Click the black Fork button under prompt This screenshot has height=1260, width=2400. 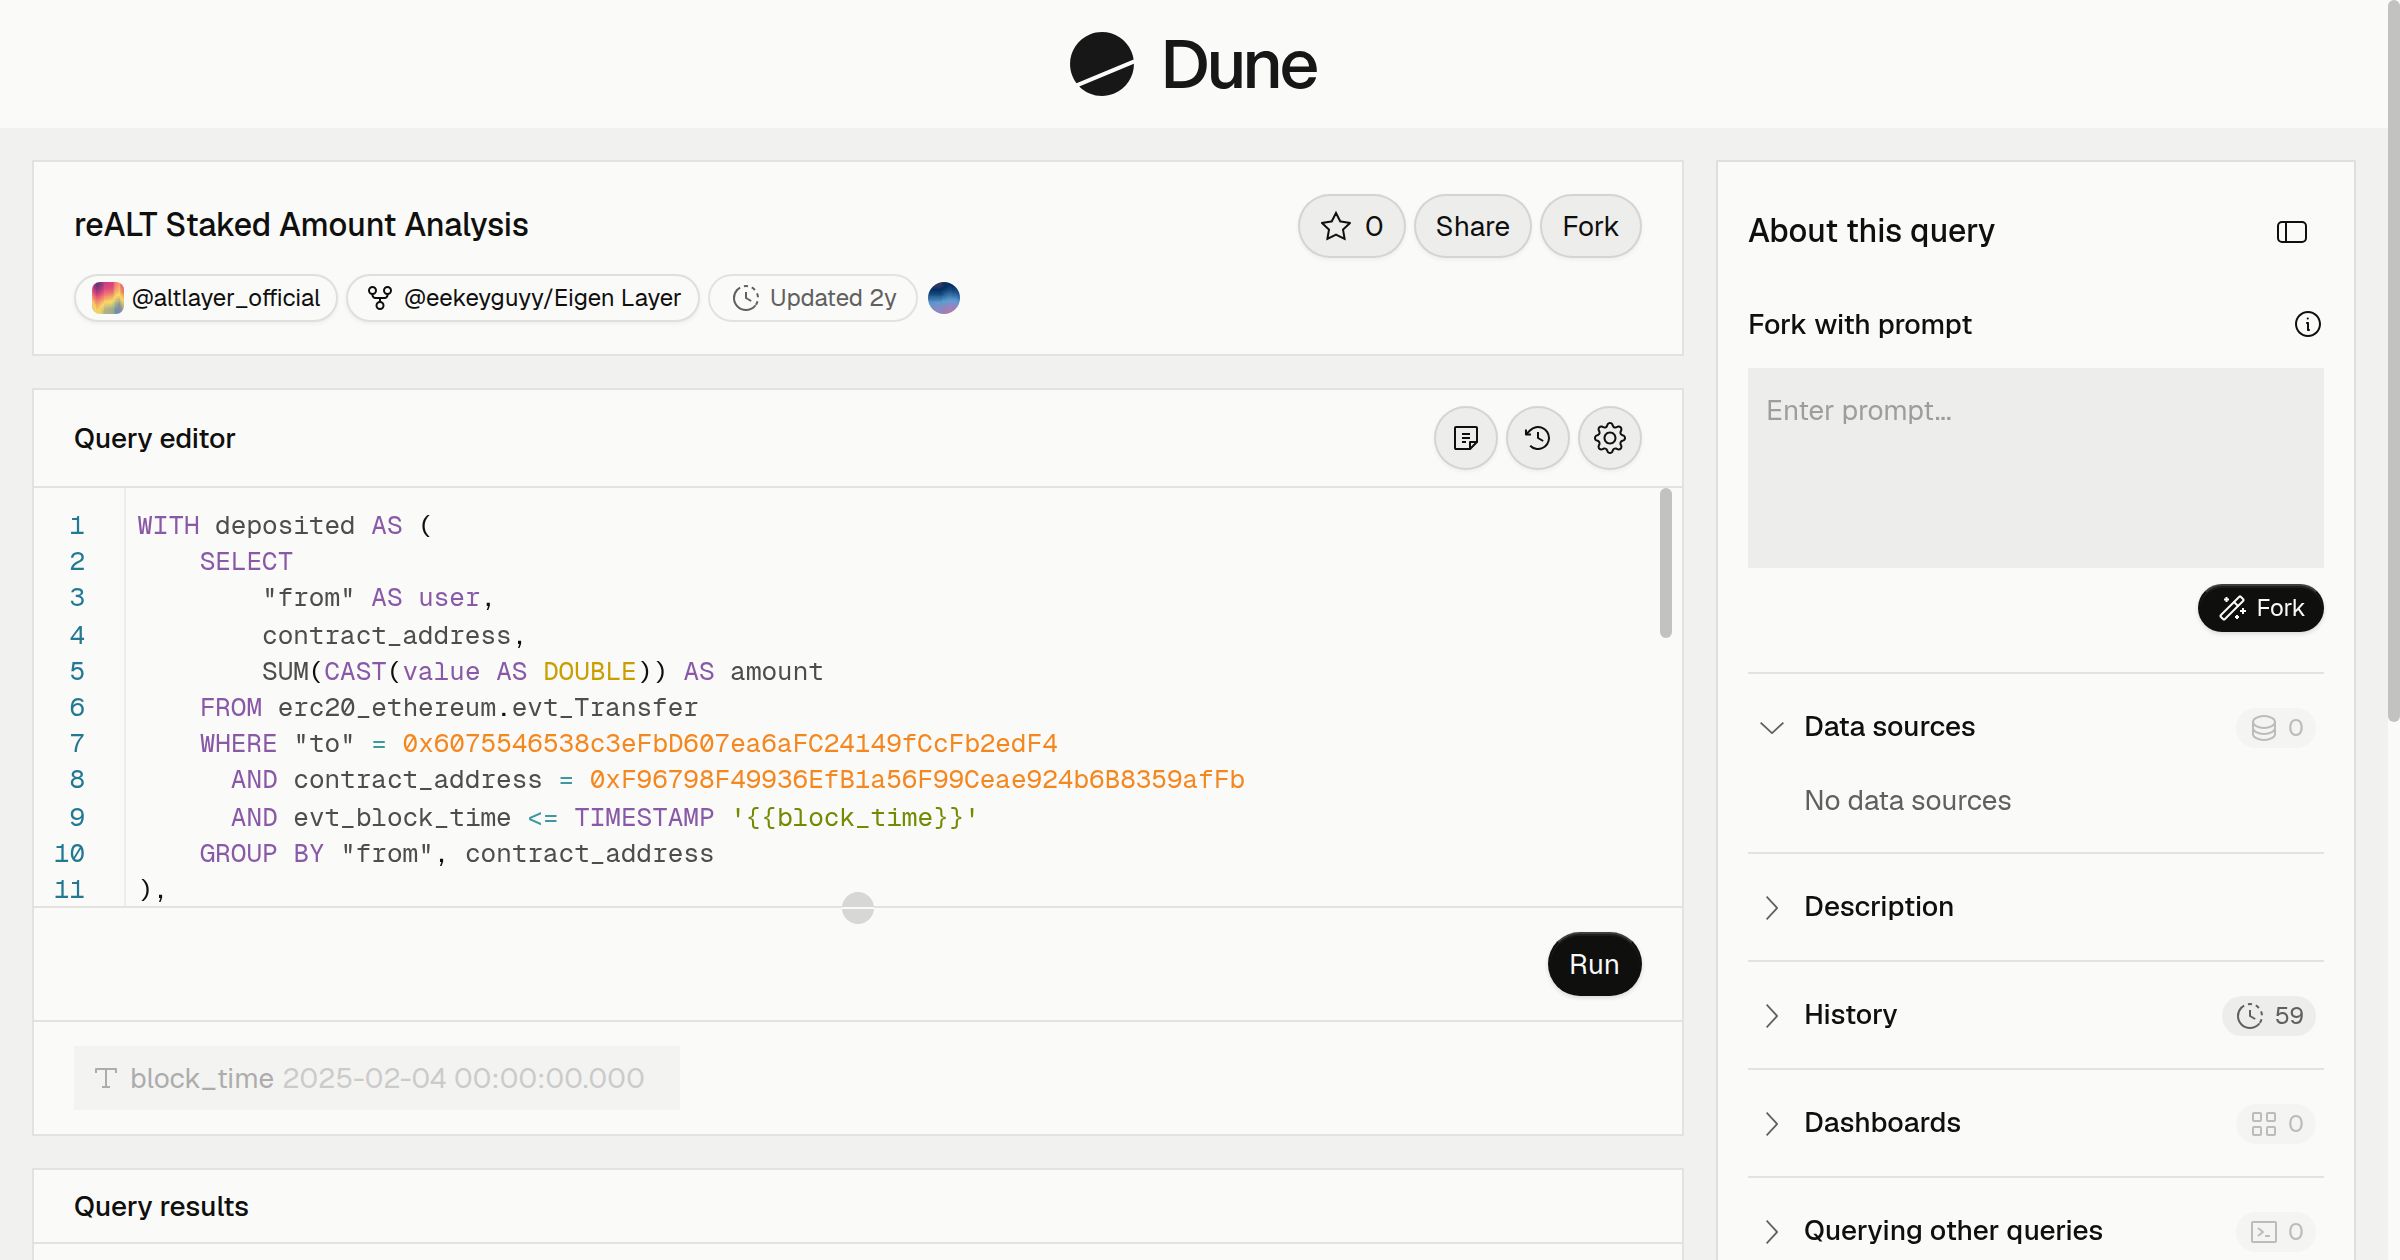tap(2260, 608)
